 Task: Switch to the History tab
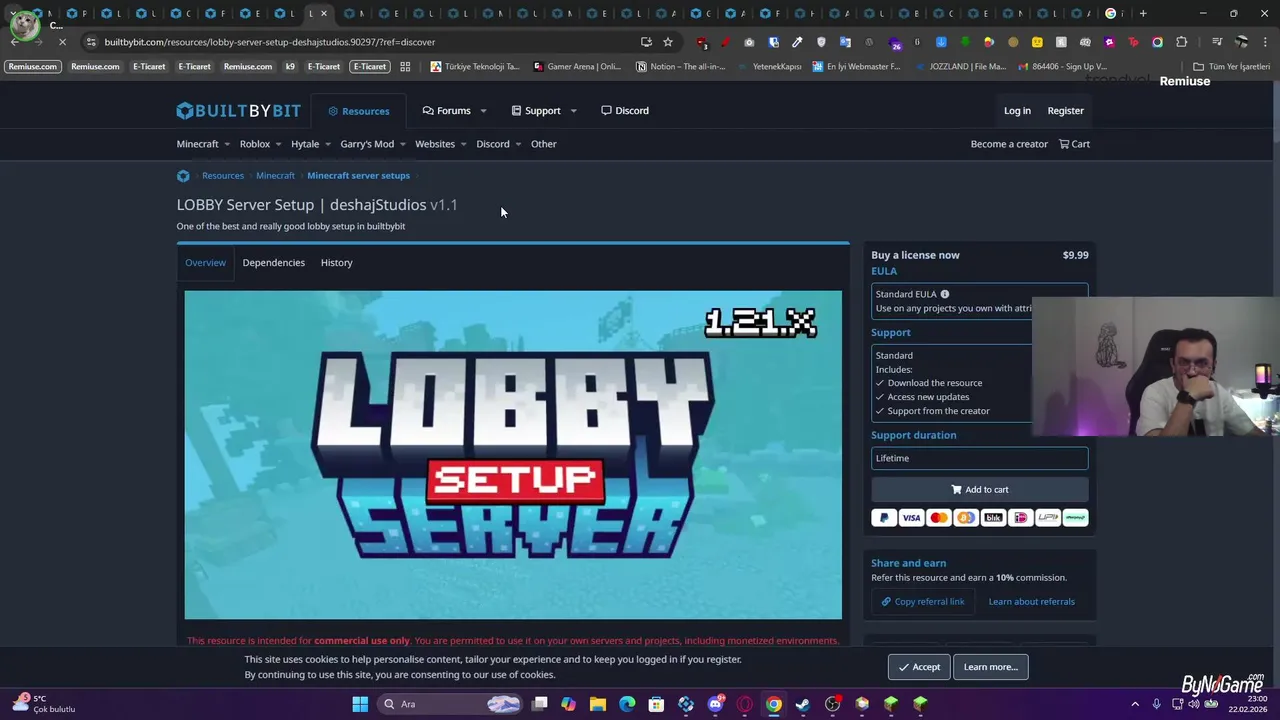tap(336, 263)
